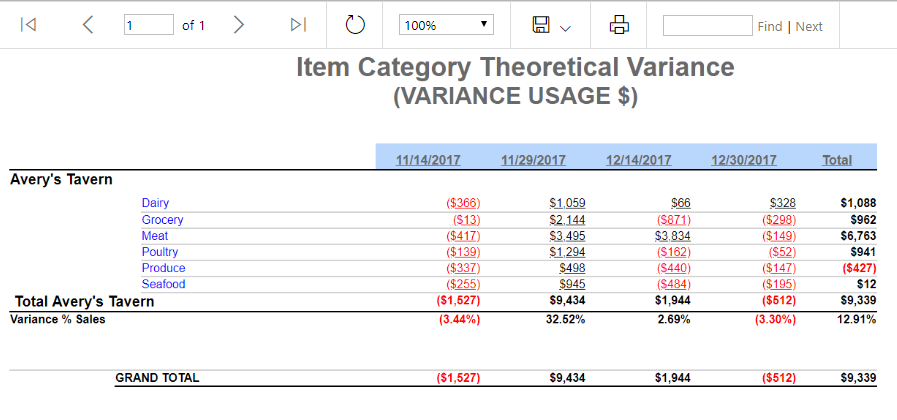This screenshot has height=420, width=897.
Task: Click Grocery ($298) value
Action: [x=779, y=220]
